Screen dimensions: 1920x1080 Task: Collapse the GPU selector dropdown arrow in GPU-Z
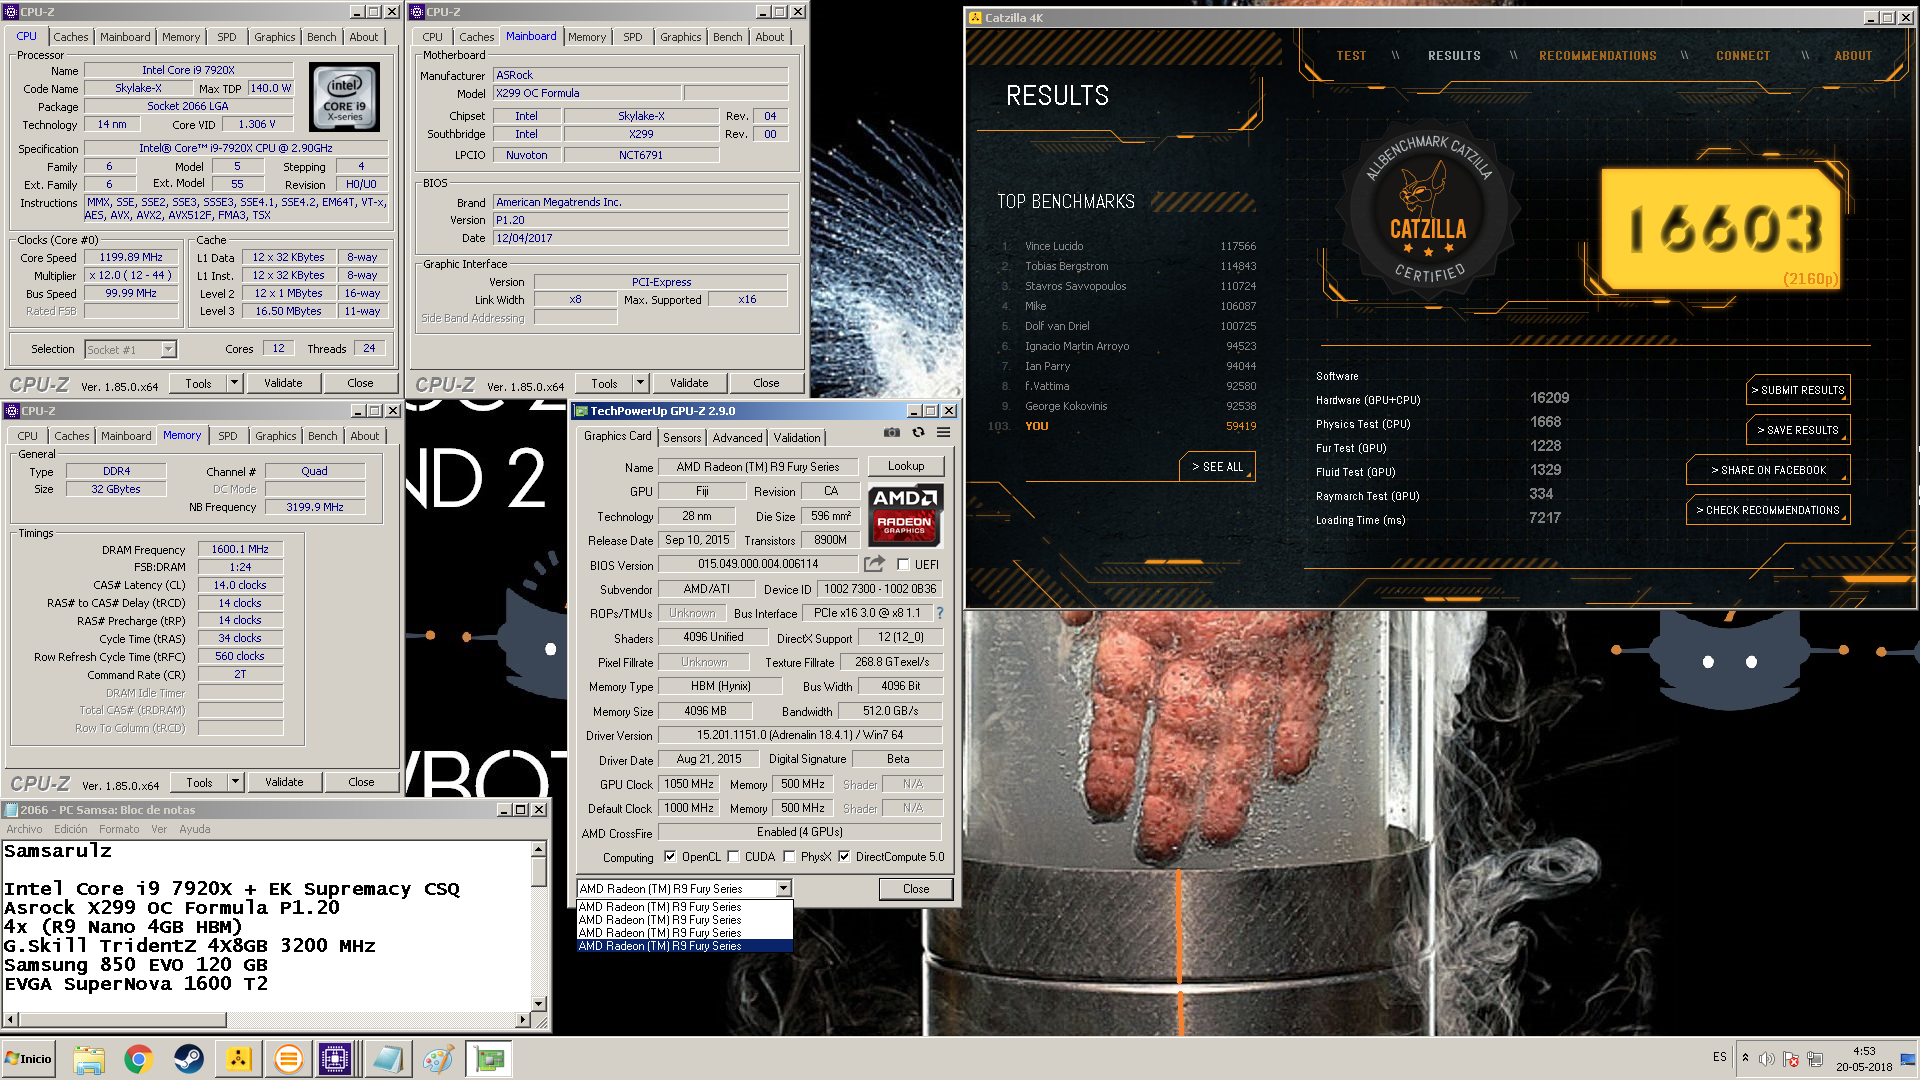point(783,889)
